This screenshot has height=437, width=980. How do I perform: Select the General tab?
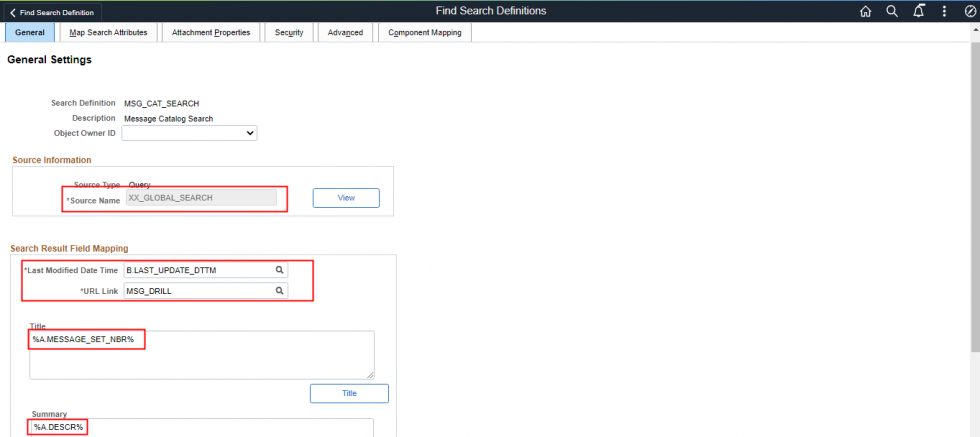tap(29, 33)
